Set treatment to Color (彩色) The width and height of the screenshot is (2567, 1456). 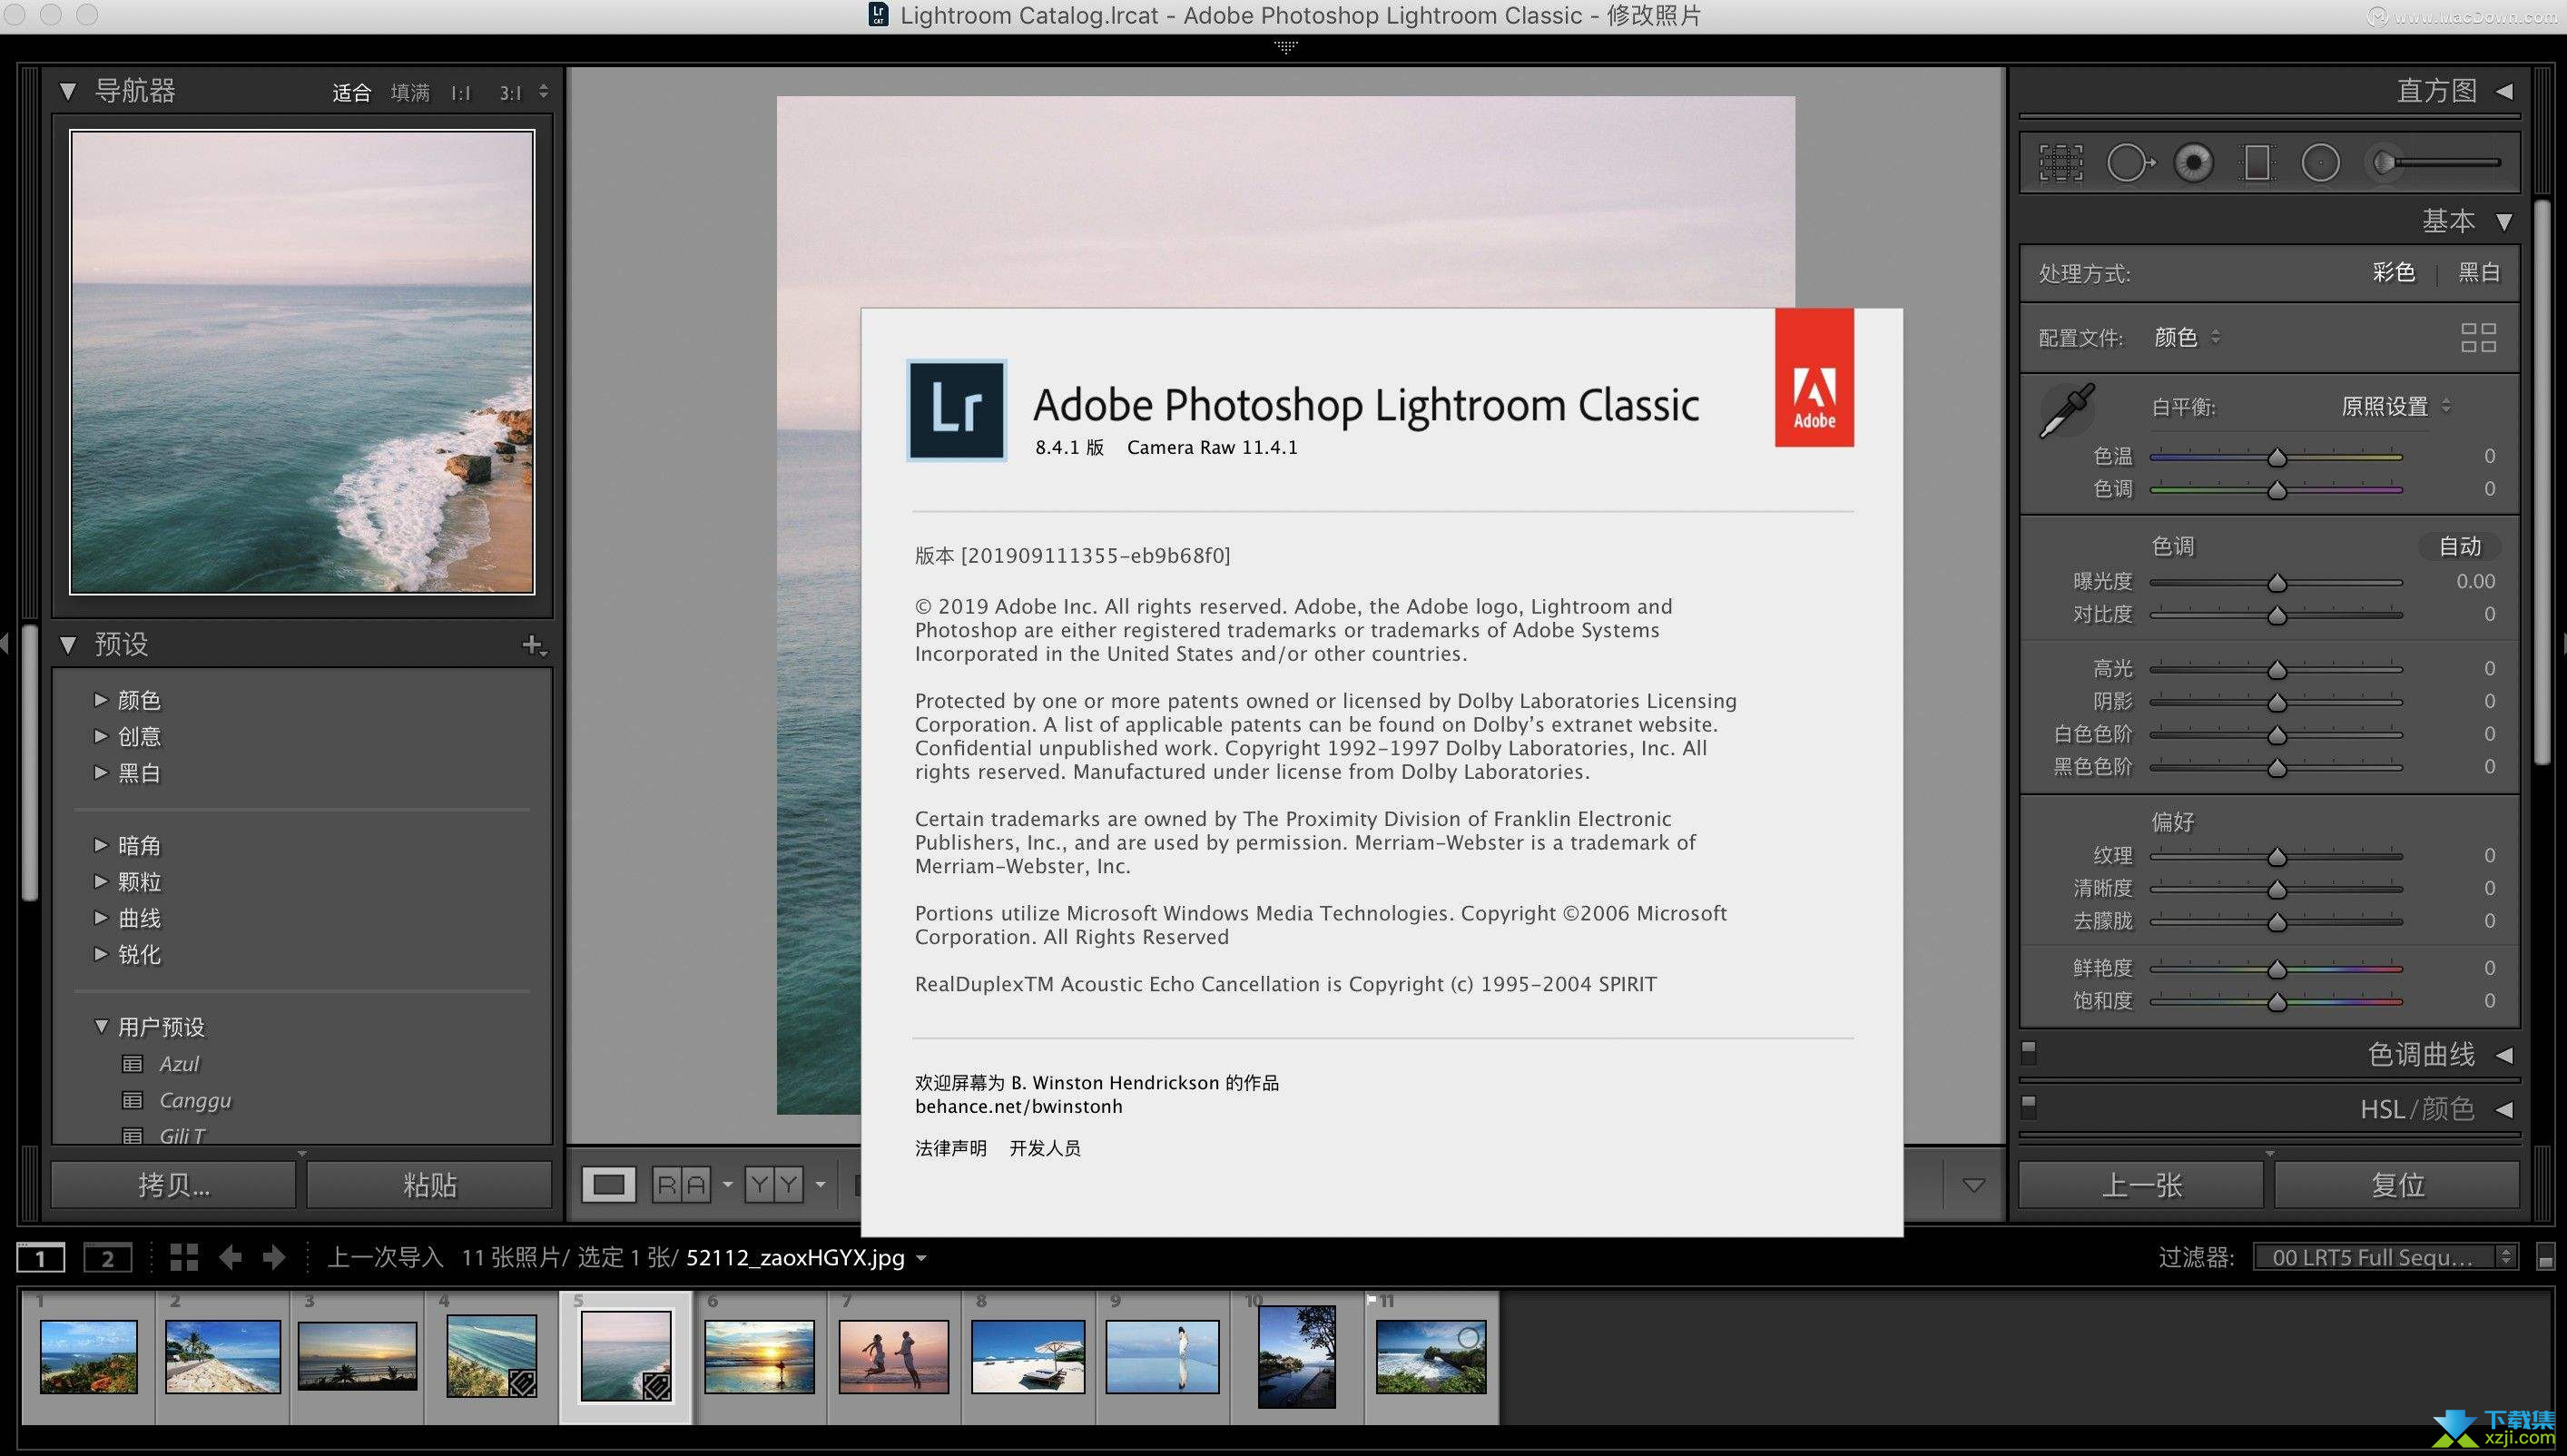(x=2393, y=272)
